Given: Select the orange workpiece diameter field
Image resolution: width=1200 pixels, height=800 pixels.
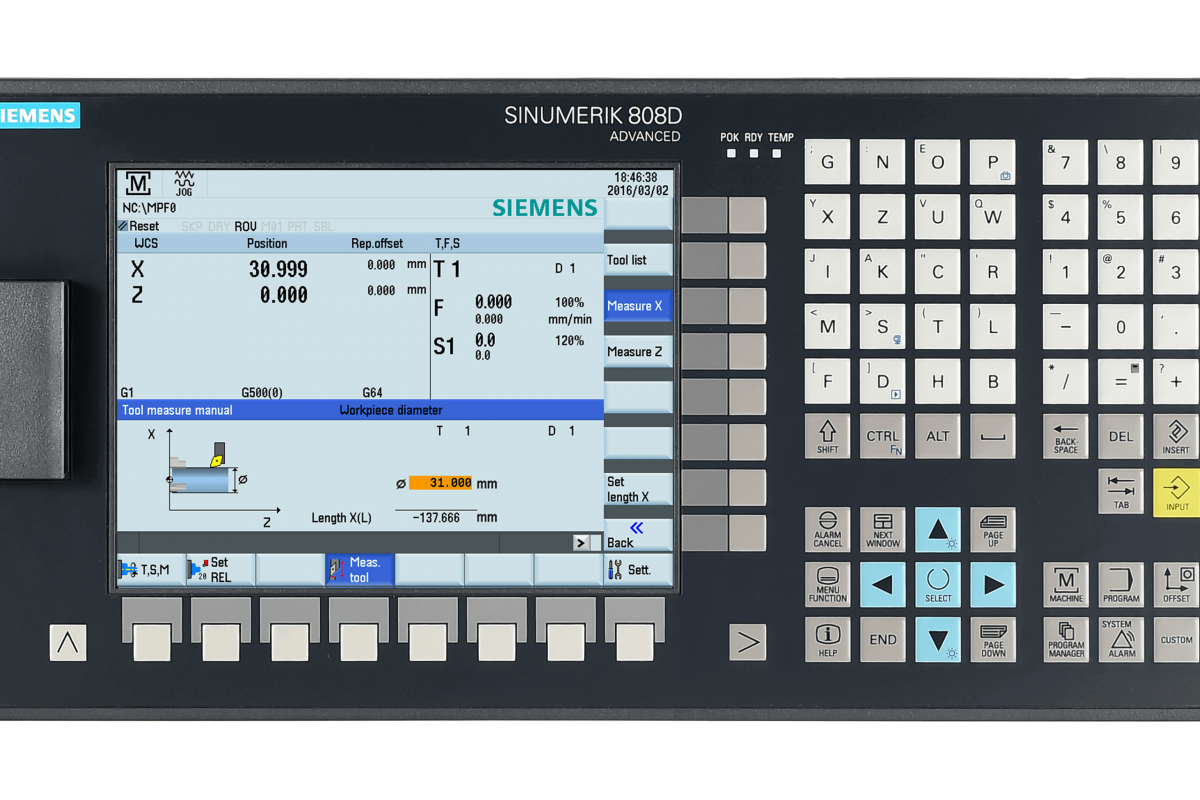Looking at the screenshot, I should tap(440, 483).
